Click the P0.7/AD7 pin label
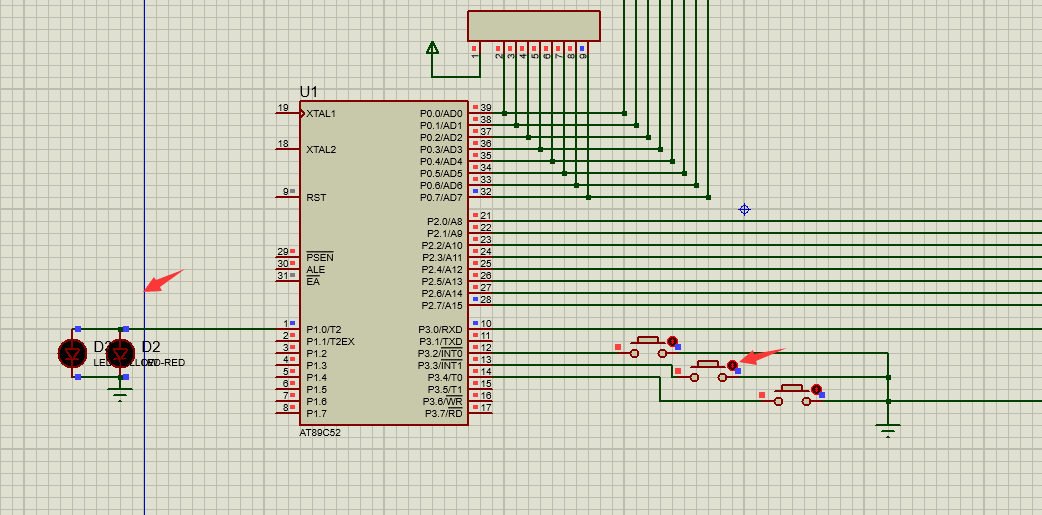Viewport: 1042px width, 515px height. click(441, 197)
